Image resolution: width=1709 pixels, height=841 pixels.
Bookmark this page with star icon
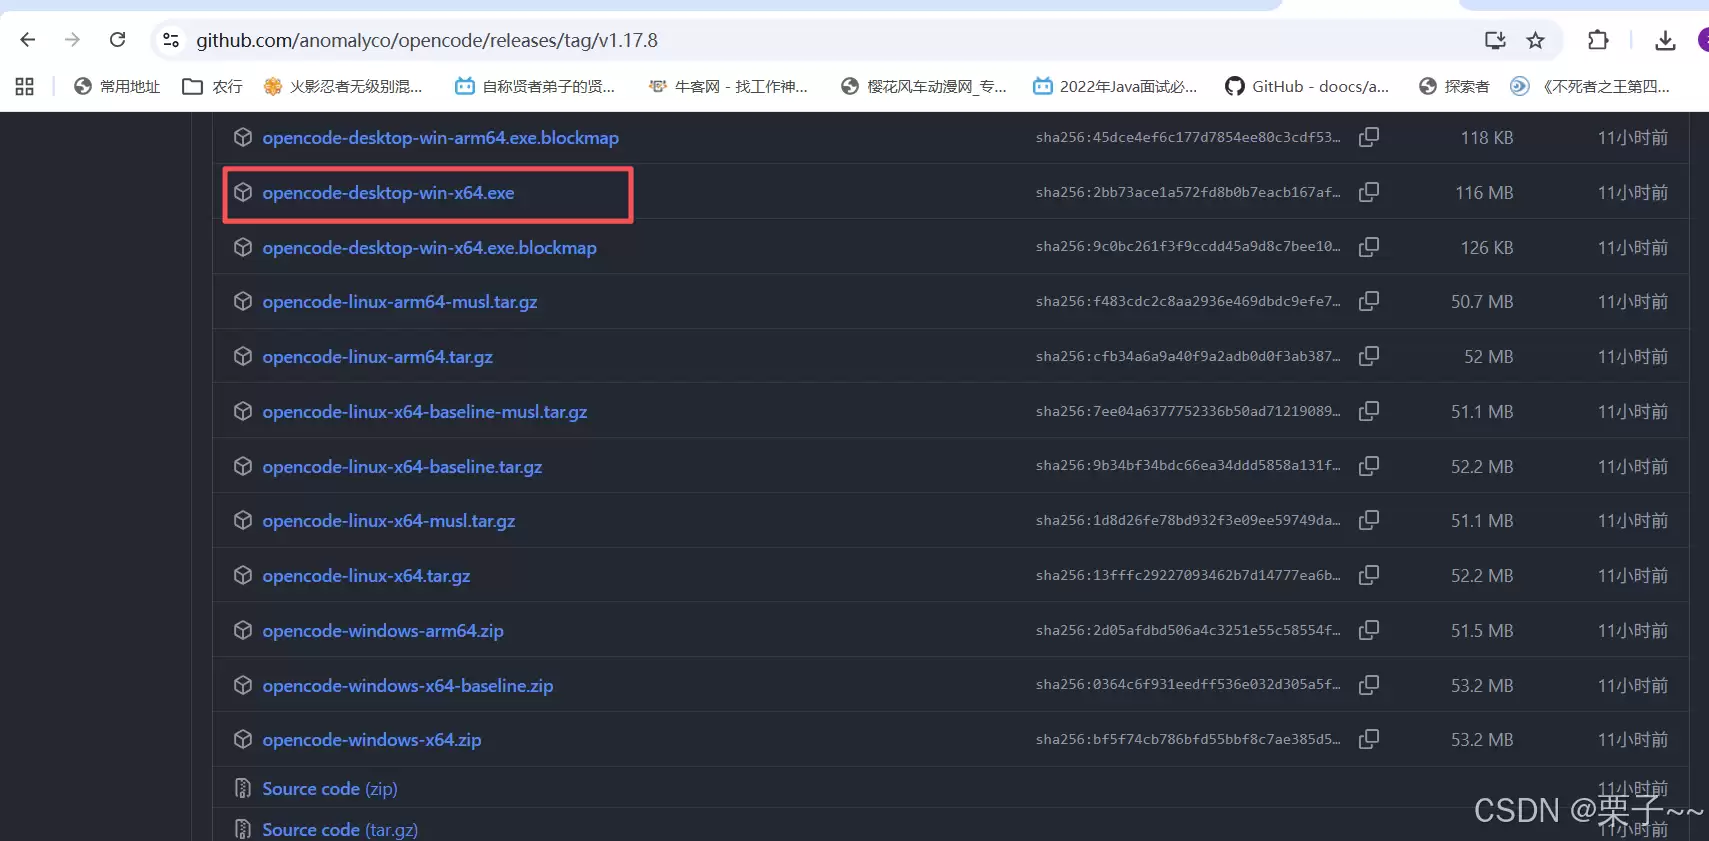pyautogui.click(x=1536, y=40)
